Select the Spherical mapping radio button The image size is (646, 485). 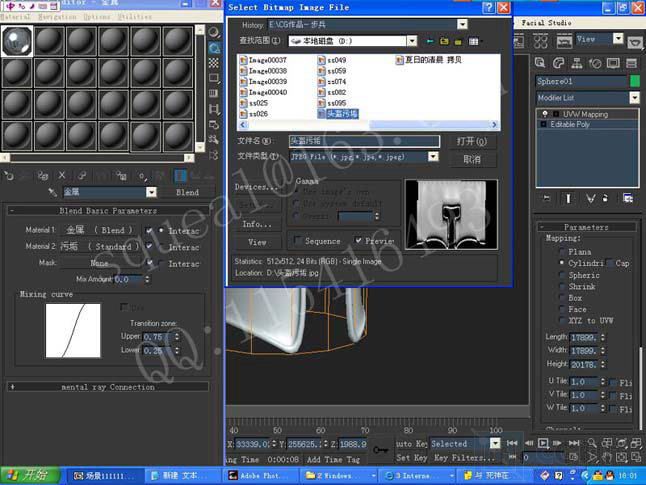pos(562,275)
